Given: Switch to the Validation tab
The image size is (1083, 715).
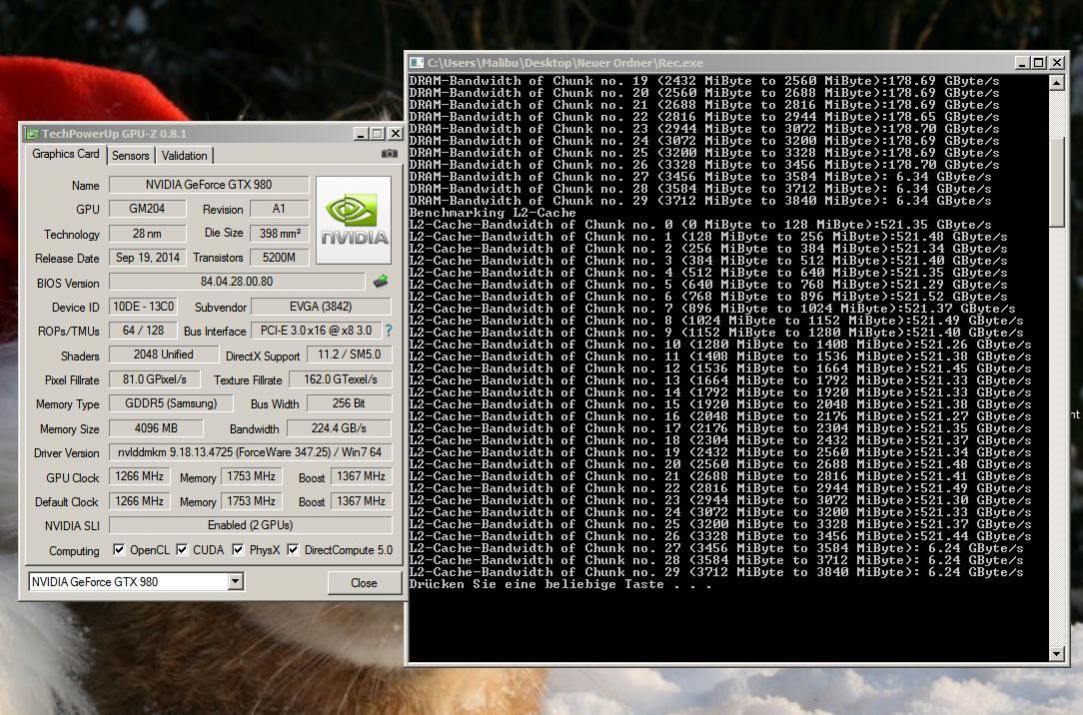Looking at the screenshot, I should click(184, 155).
